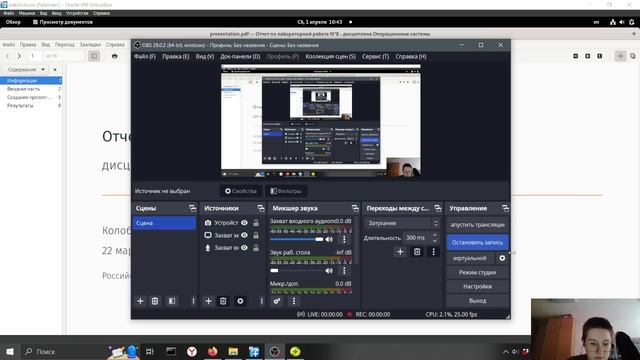Delete the selected scene with trash icon
The height and width of the screenshot is (360, 640).
[x=155, y=301]
